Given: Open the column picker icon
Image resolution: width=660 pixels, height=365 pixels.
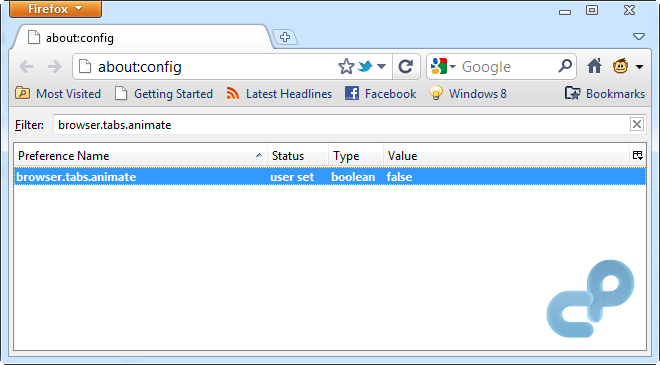Looking at the screenshot, I should 638,156.
